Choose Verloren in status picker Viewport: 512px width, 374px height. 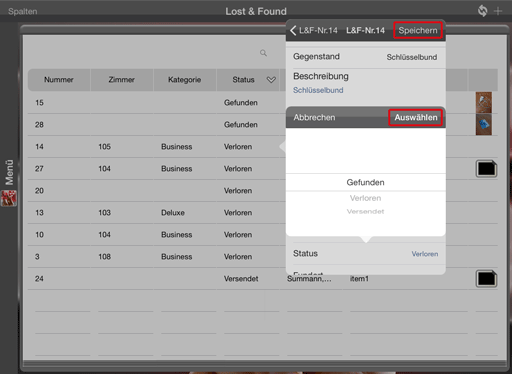pos(365,198)
